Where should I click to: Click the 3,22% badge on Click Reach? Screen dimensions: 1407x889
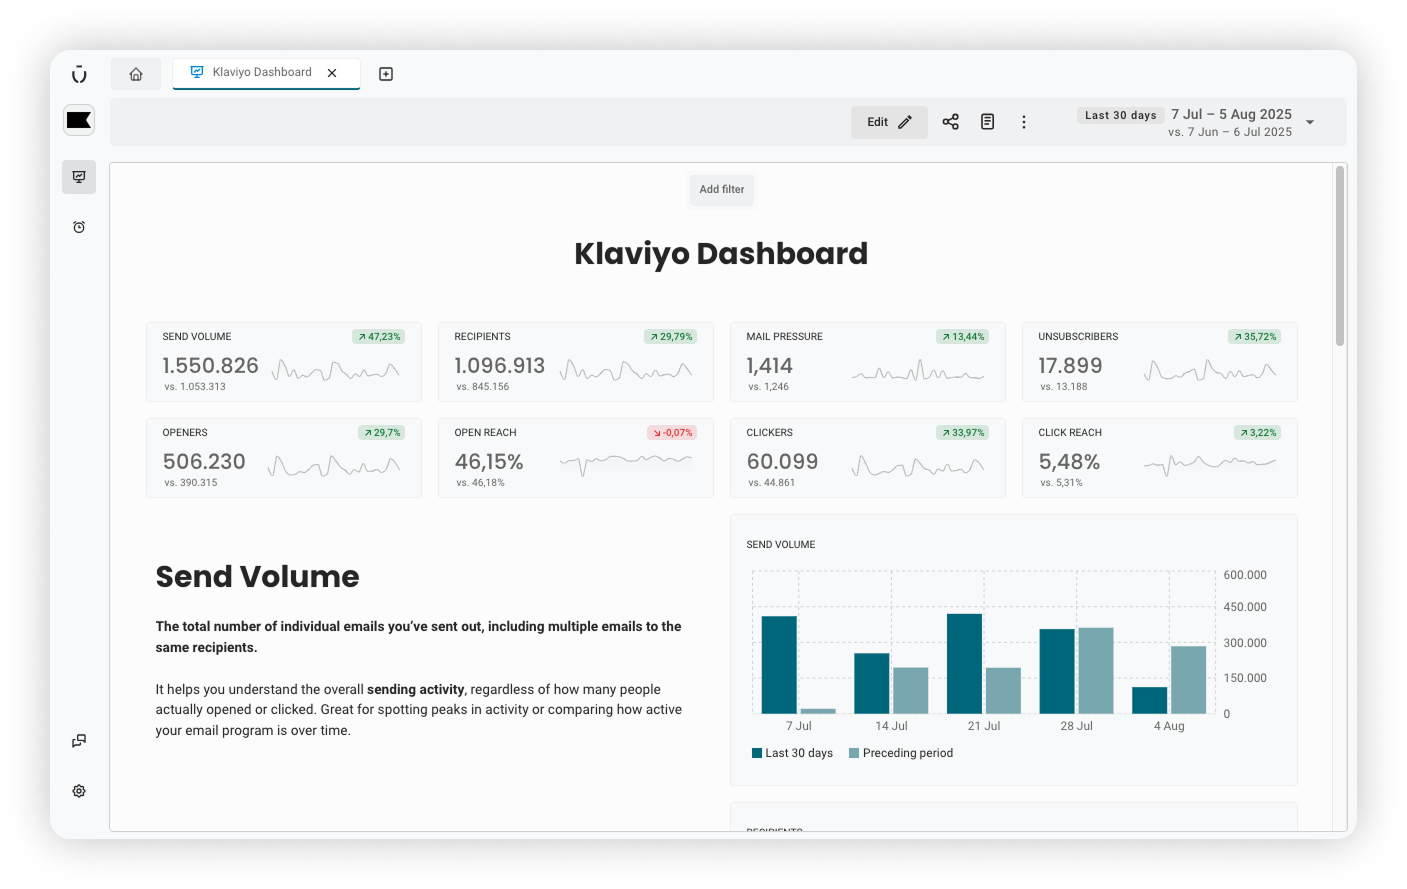pos(1258,433)
